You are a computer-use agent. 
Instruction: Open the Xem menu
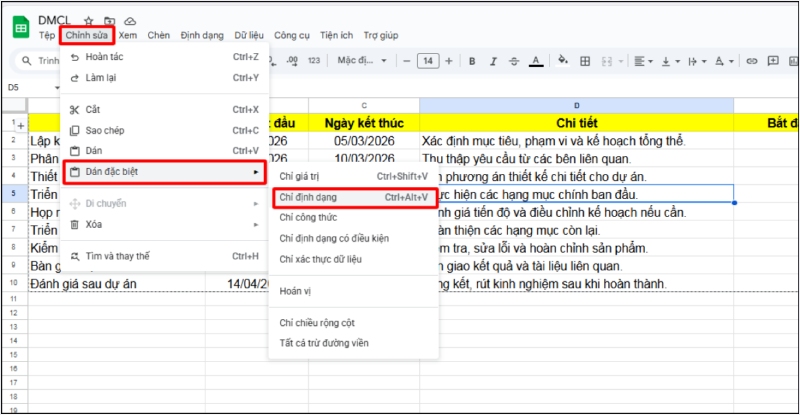click(x=128, y=35)
